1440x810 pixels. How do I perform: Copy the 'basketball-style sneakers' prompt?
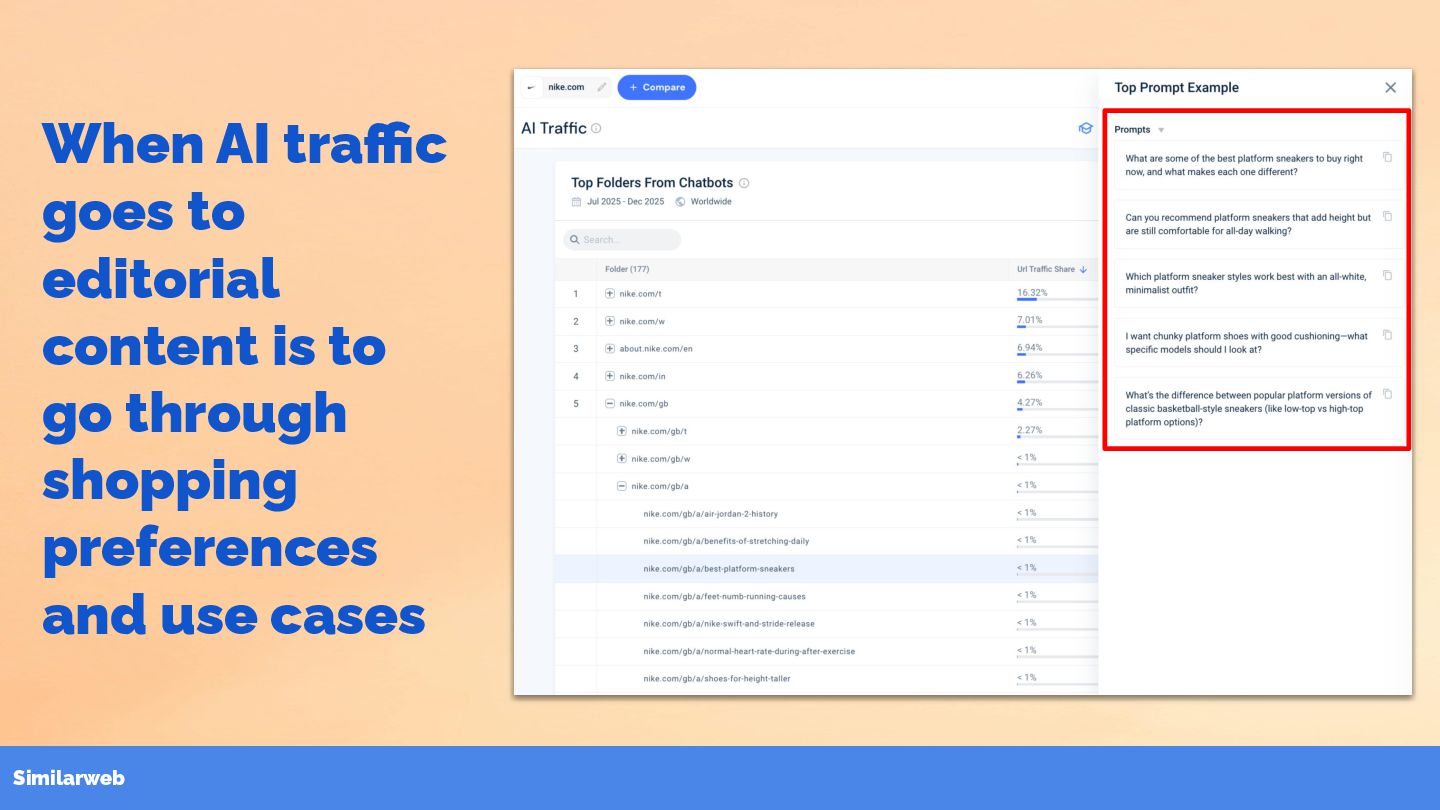point(1387,394)
